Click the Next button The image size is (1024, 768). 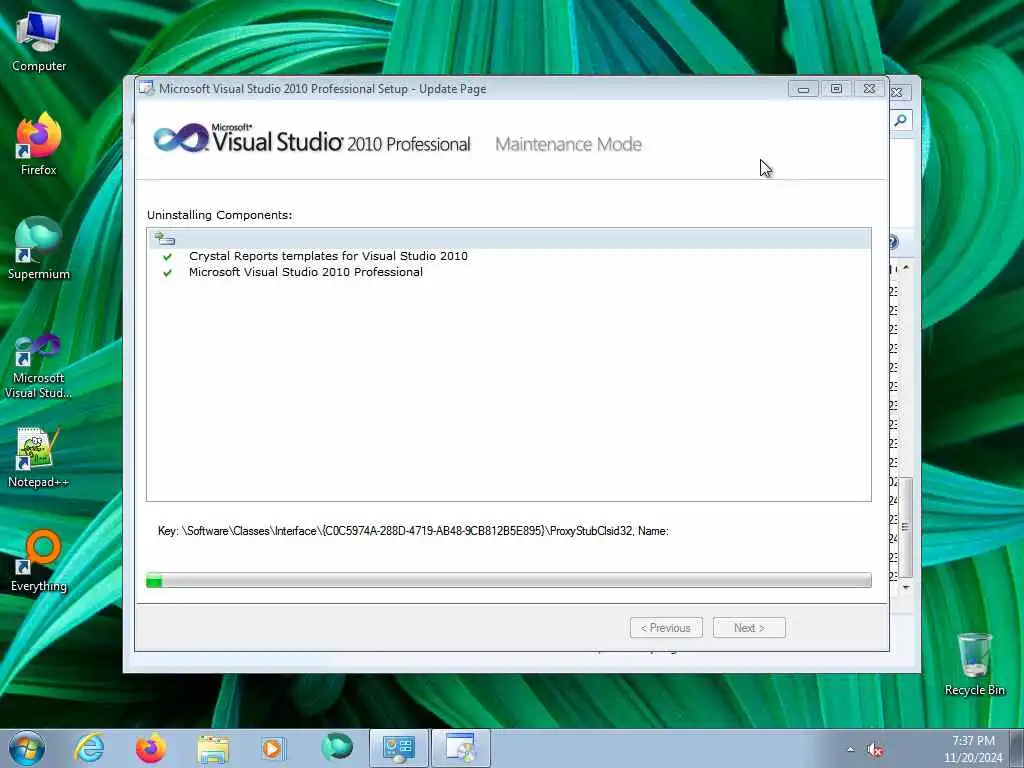749,628
